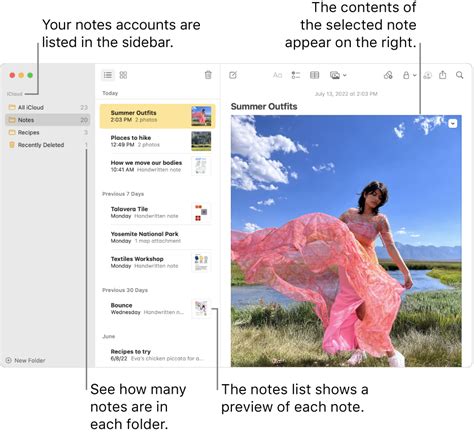Screen dimensions: 474x436
Task: Open the lock note dropdown
Action: pyautogui.click(x=409, y=75)
